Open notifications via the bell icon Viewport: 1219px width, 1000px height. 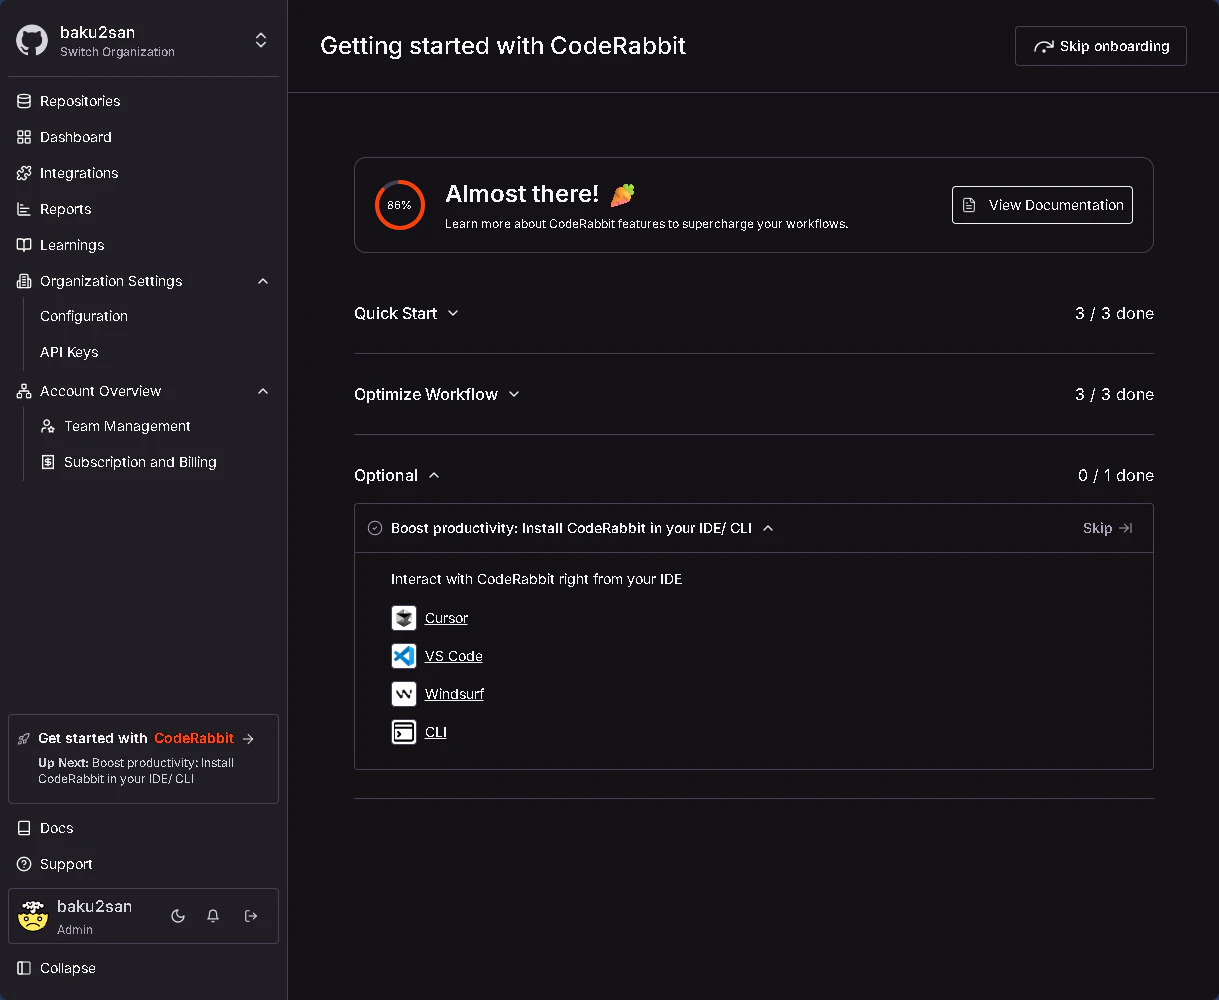(x=213, y=916)
